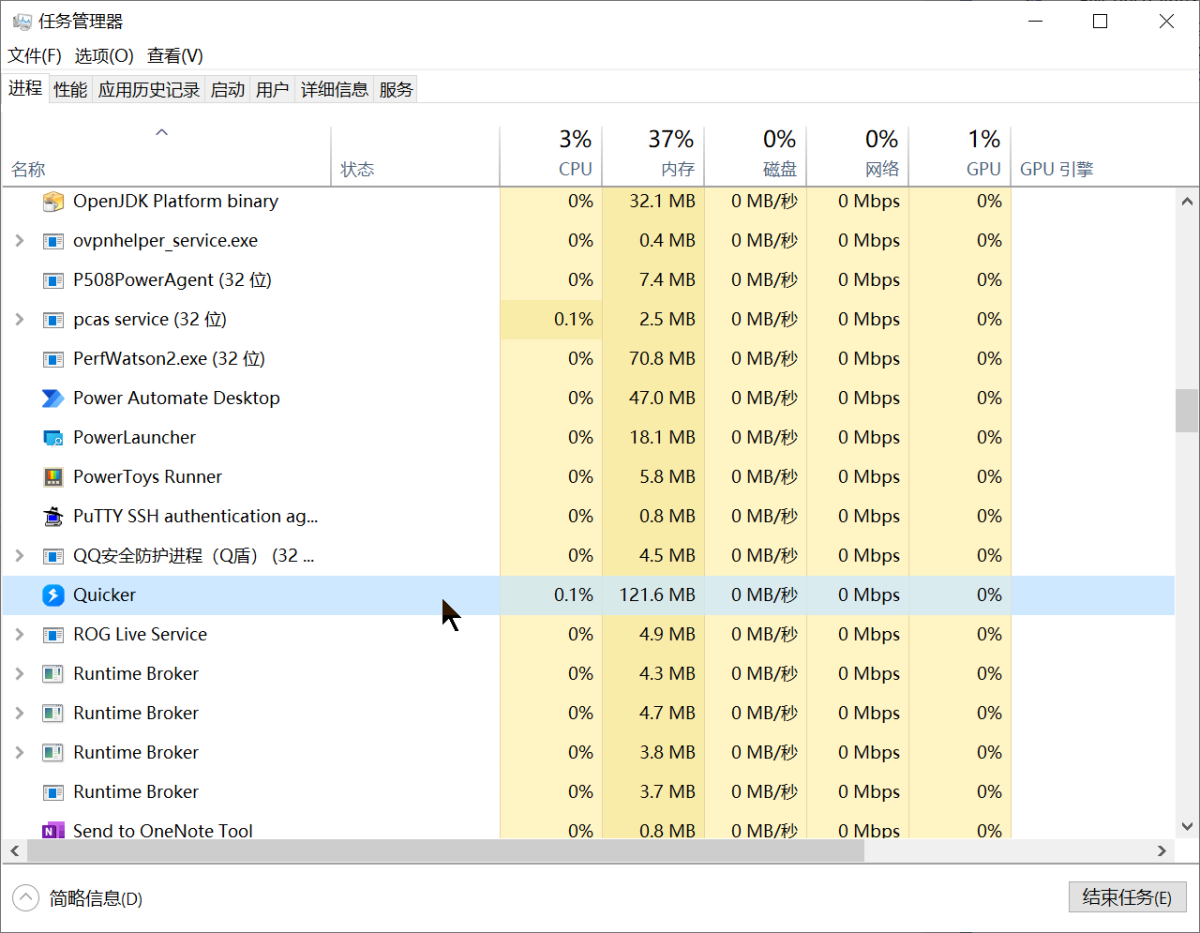Sort by the 内存 column header
The image size is (1200, 933).
tap(654, 155)
